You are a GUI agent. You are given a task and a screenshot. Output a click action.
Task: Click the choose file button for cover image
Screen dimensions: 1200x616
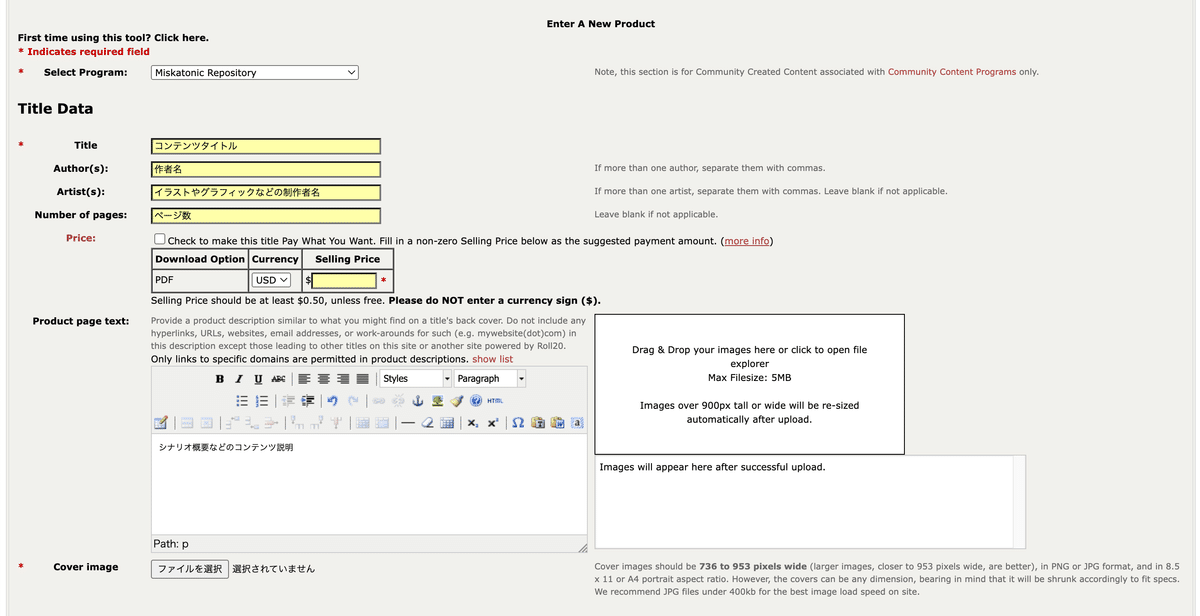click(x=190, y=569)
